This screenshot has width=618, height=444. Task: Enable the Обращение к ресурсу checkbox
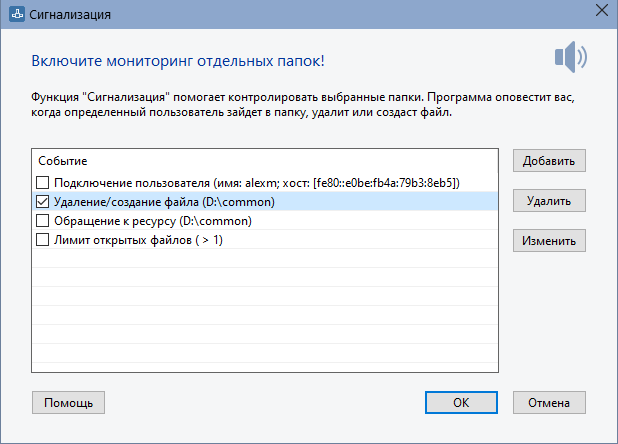(43, 221)
